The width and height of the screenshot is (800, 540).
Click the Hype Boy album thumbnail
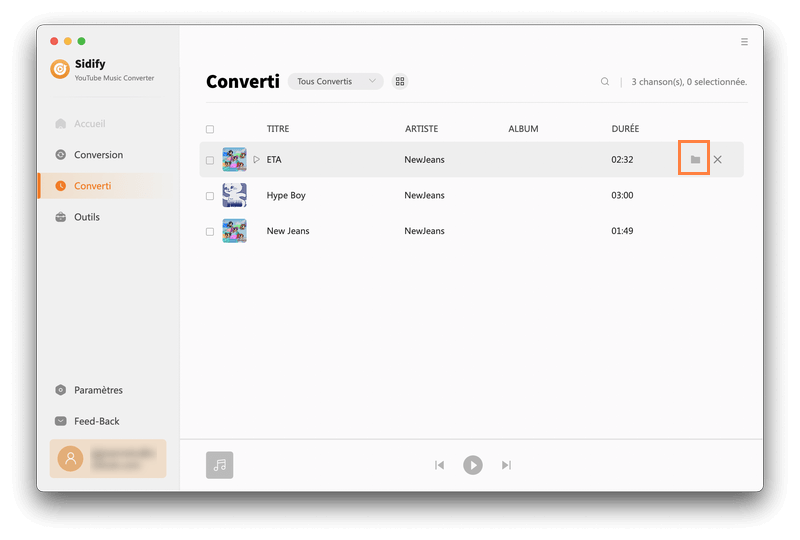click(234, 196)
